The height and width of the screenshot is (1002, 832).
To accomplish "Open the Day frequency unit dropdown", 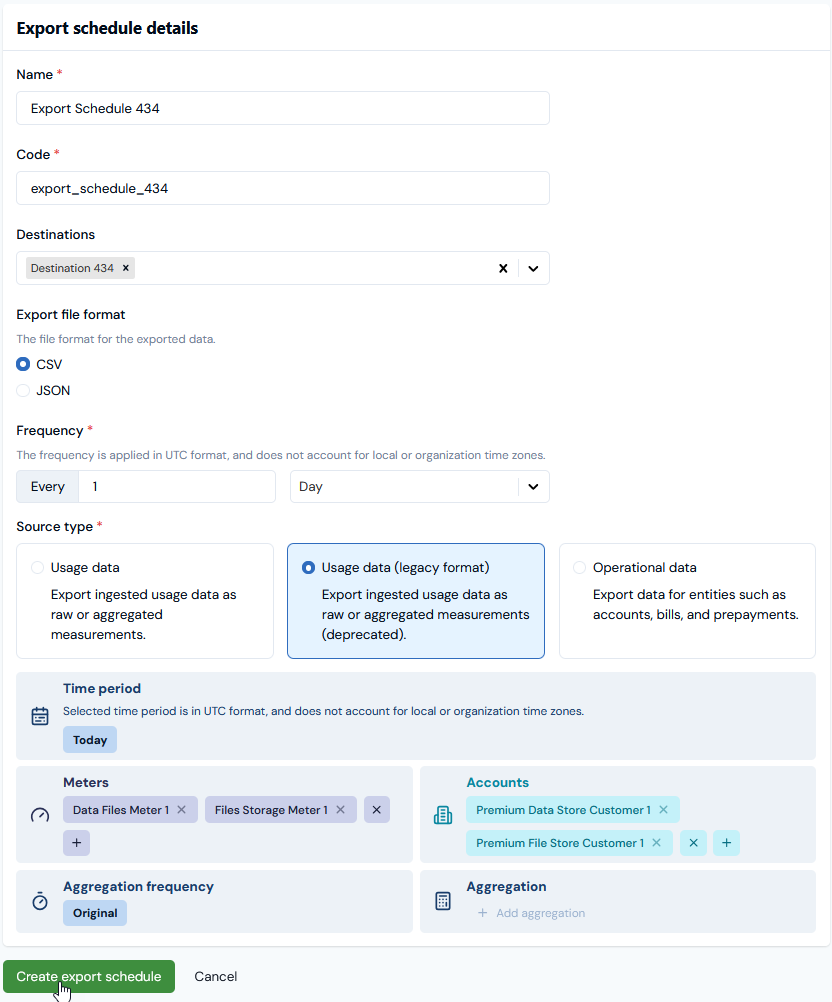I will [x=420, y=487].
